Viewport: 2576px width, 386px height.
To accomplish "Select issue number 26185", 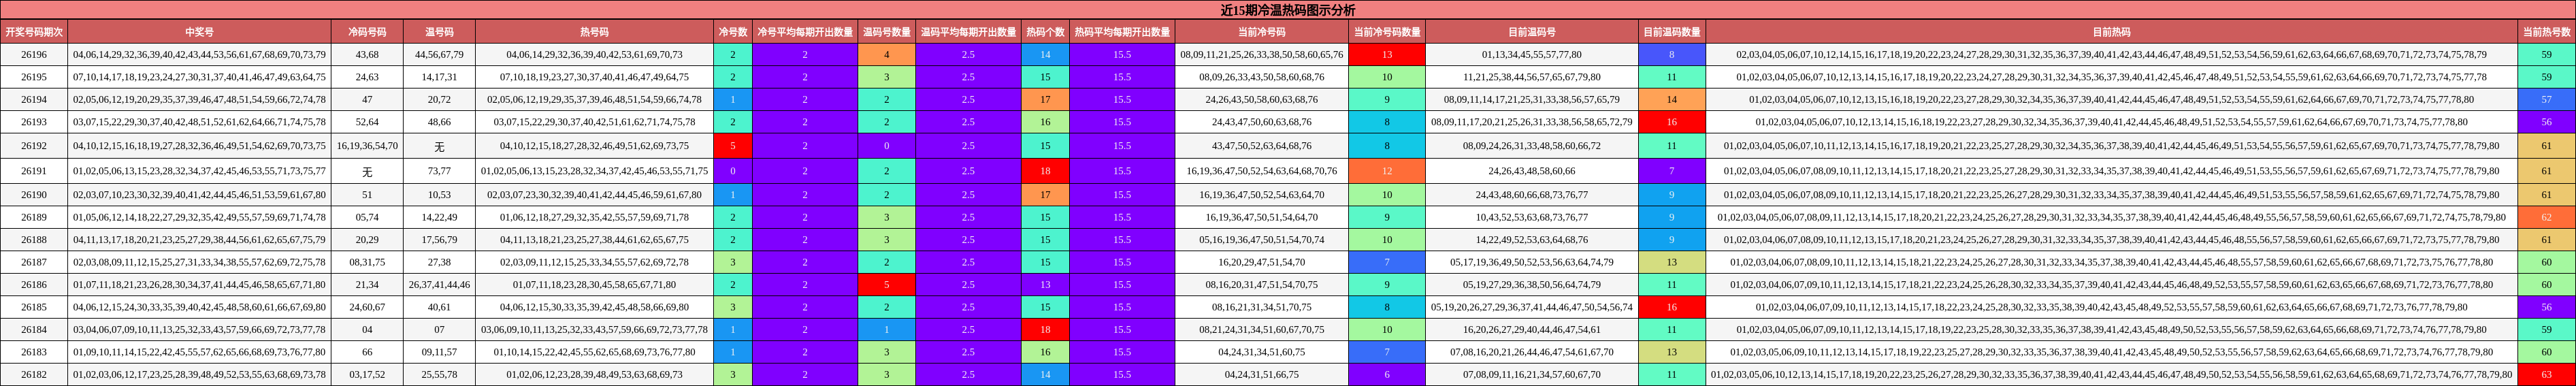I will point(34,307).
